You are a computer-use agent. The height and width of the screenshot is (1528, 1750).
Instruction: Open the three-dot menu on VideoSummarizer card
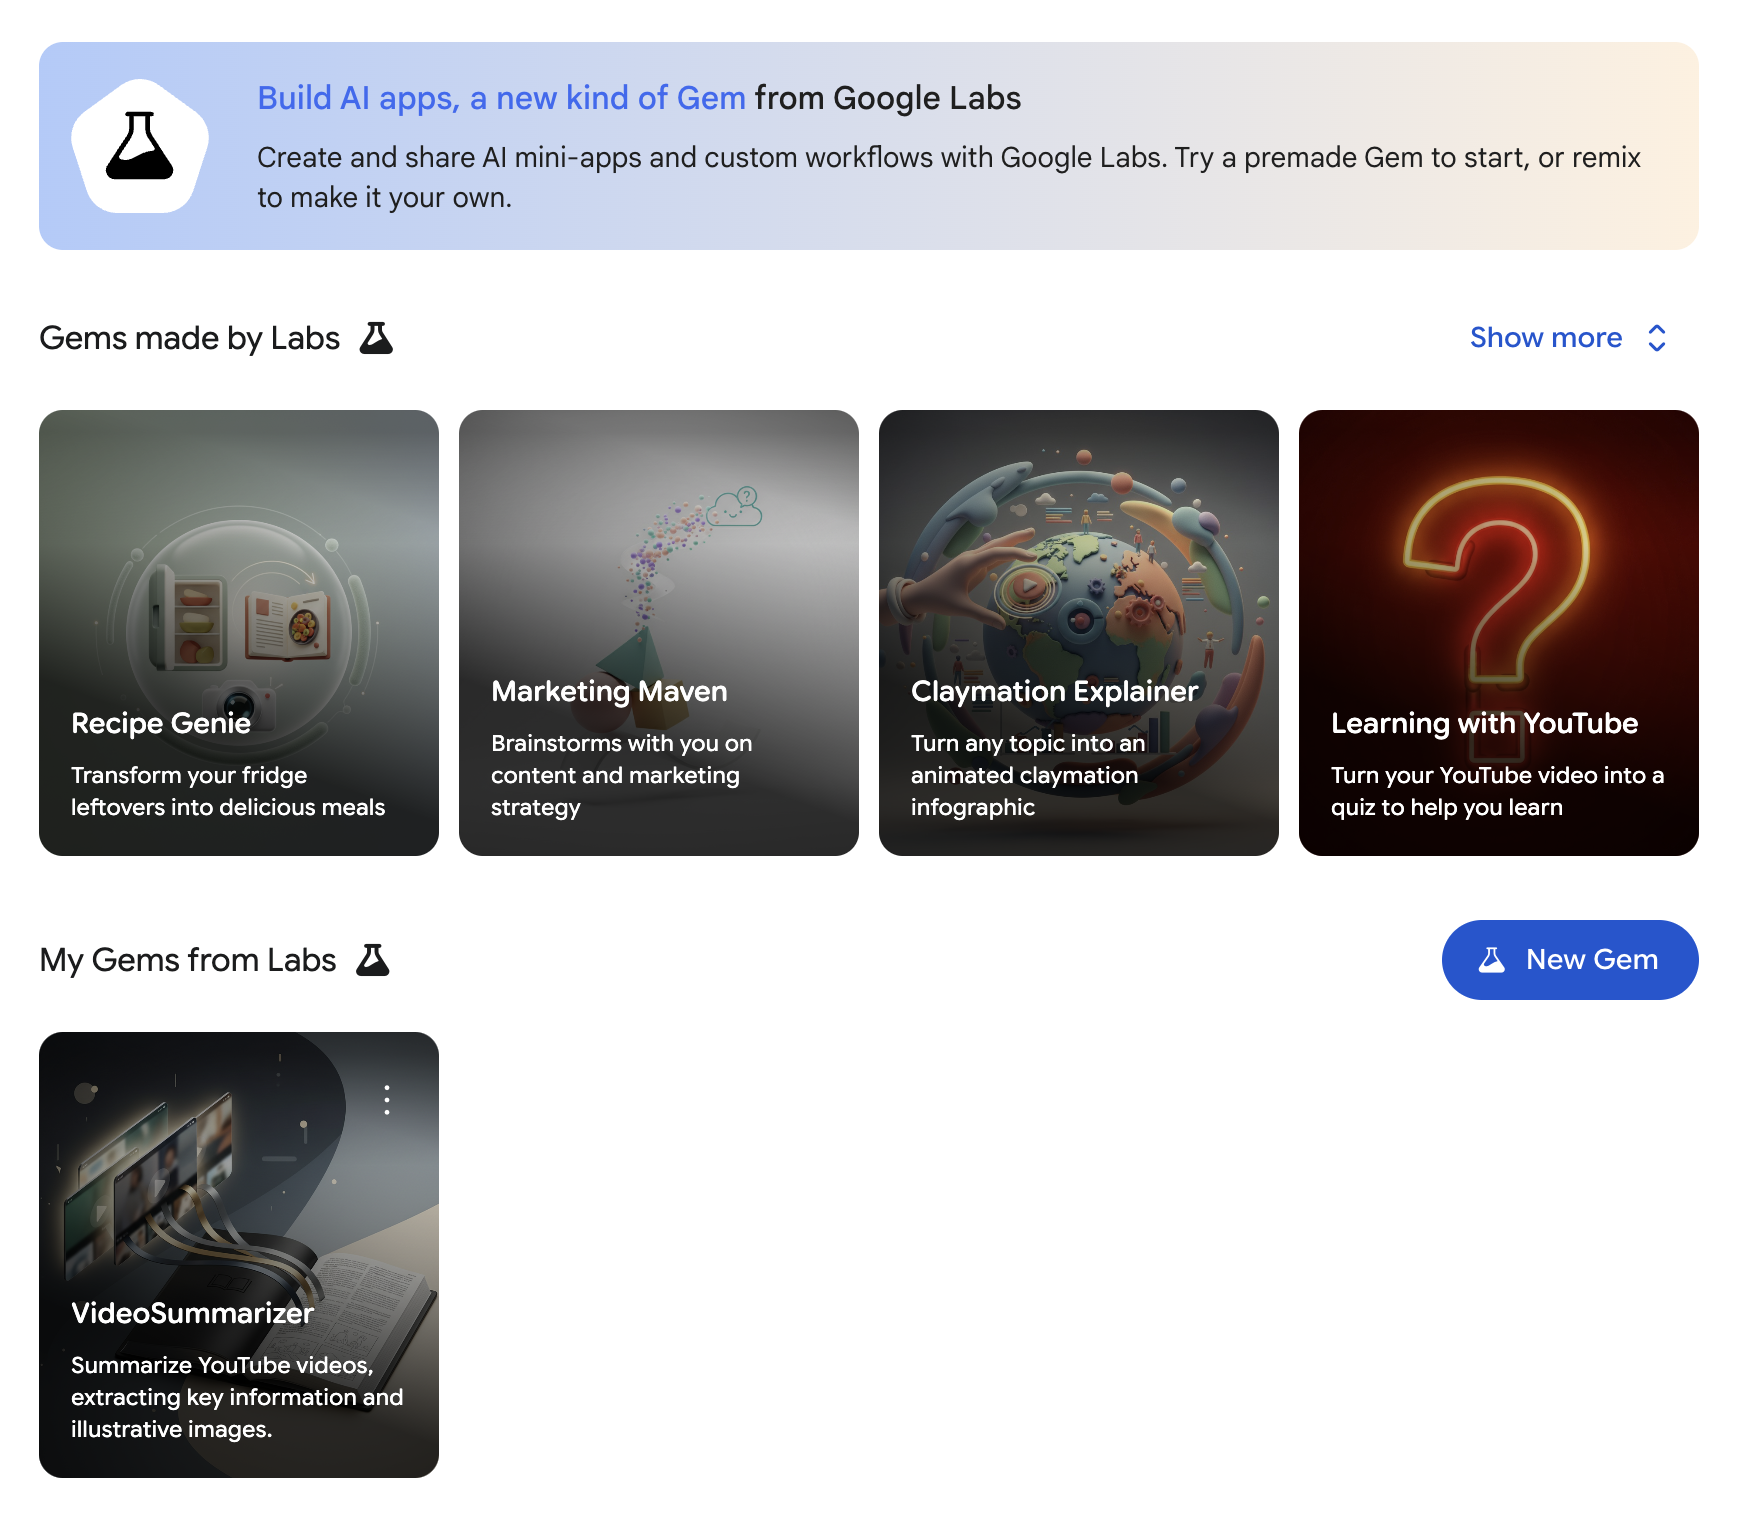pos(385,1099)
